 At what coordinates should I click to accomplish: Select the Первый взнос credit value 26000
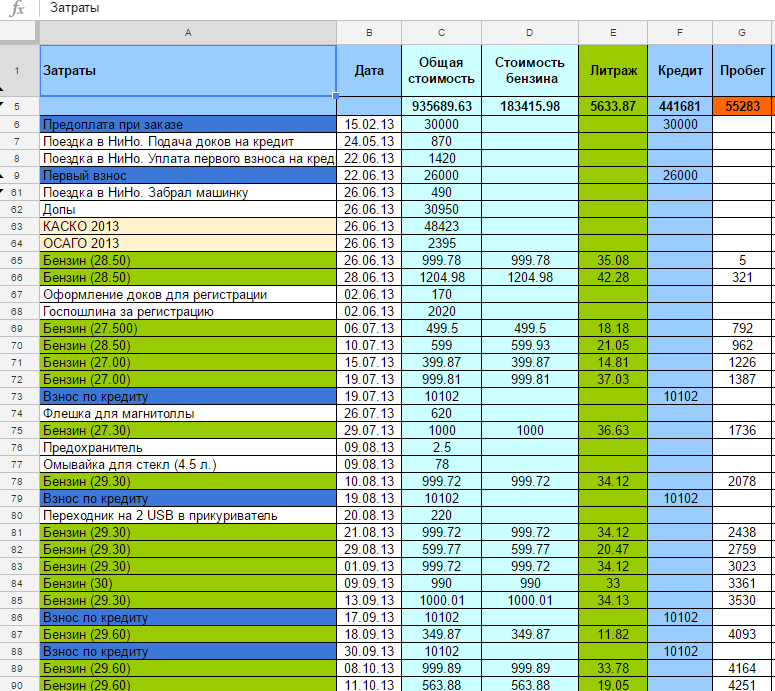pyautogui.click(x=680, y=175)
